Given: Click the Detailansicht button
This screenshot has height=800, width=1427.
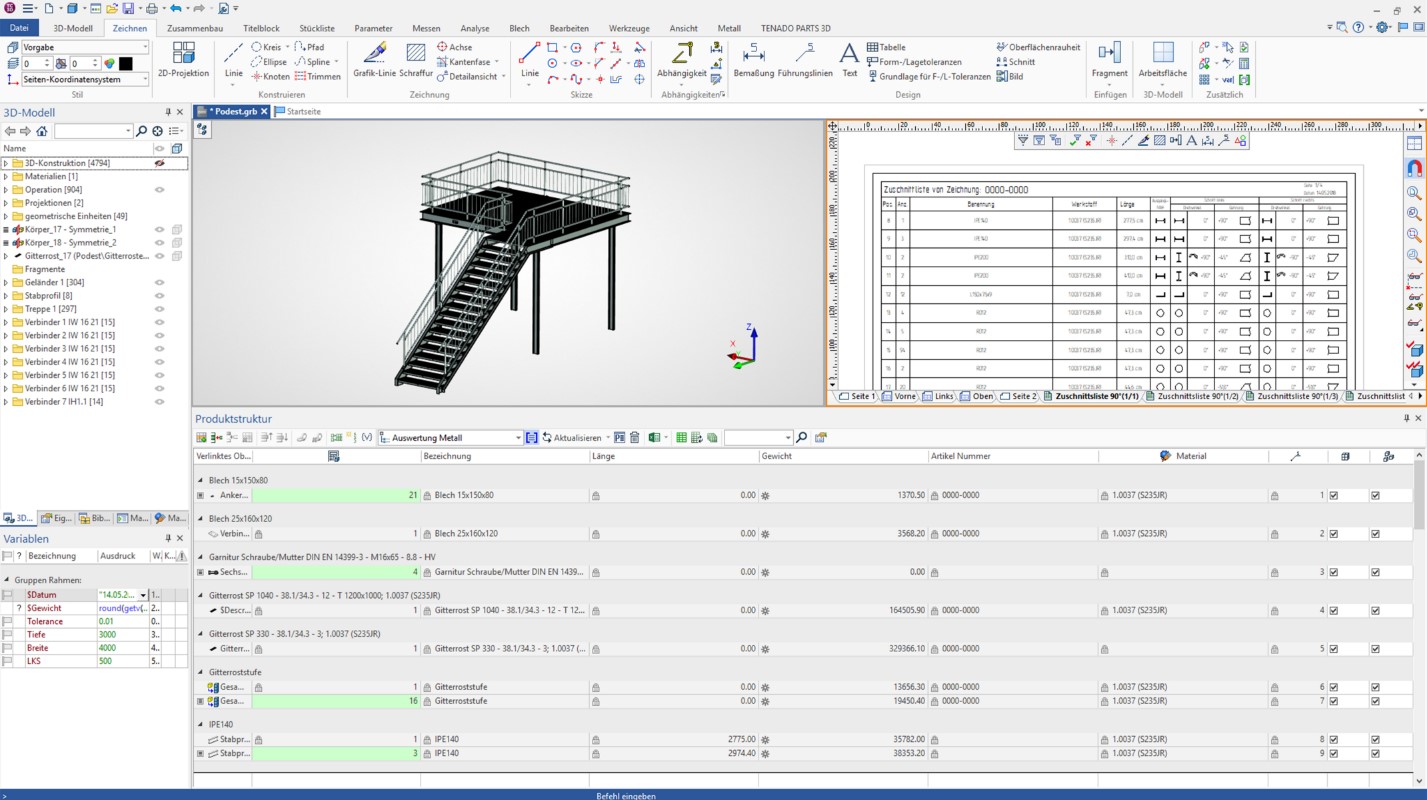Looking at the screenshot, I should tap(472, 76).
